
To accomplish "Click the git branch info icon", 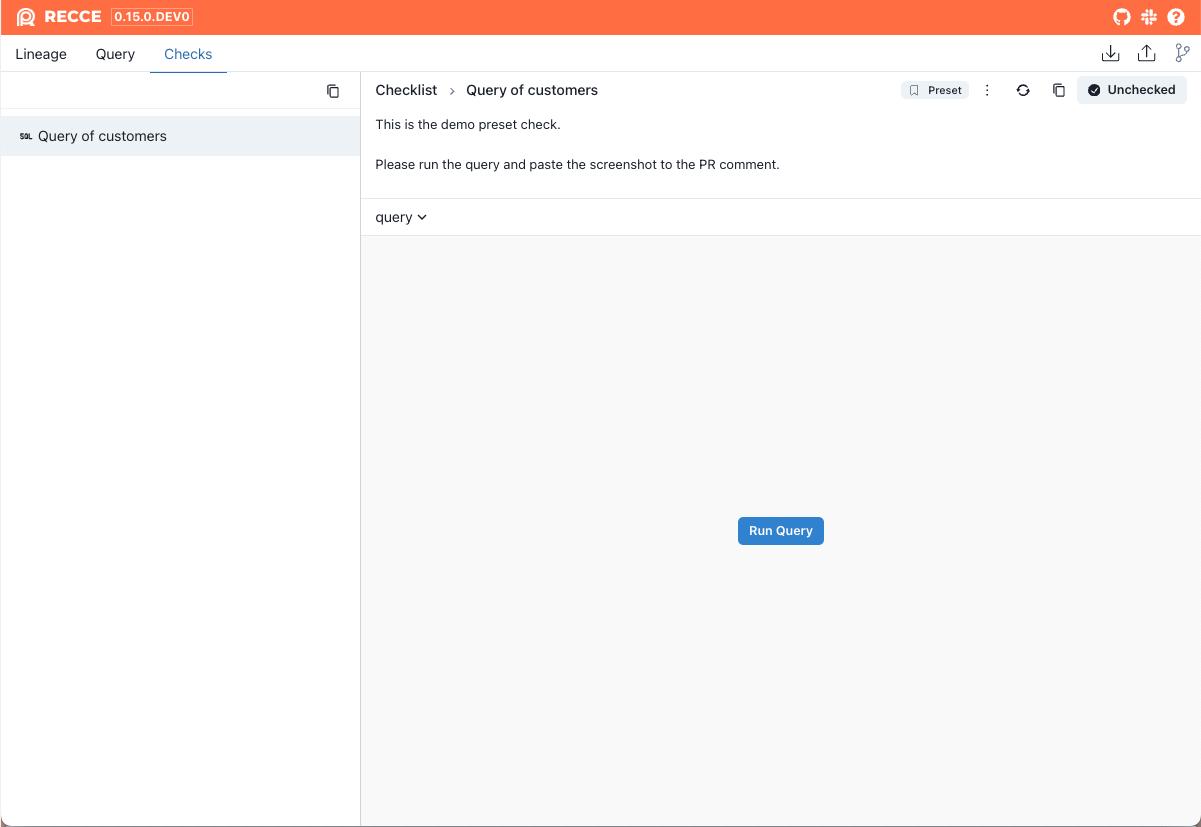I will (x=1183, y=54).
